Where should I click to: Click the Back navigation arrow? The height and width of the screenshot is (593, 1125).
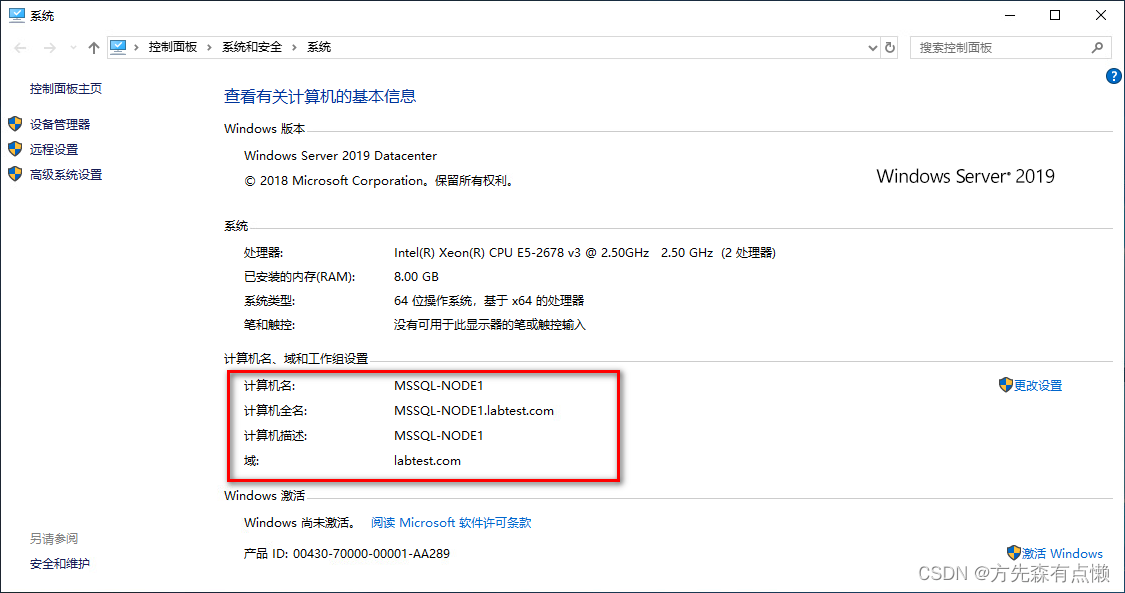(20, 47)
